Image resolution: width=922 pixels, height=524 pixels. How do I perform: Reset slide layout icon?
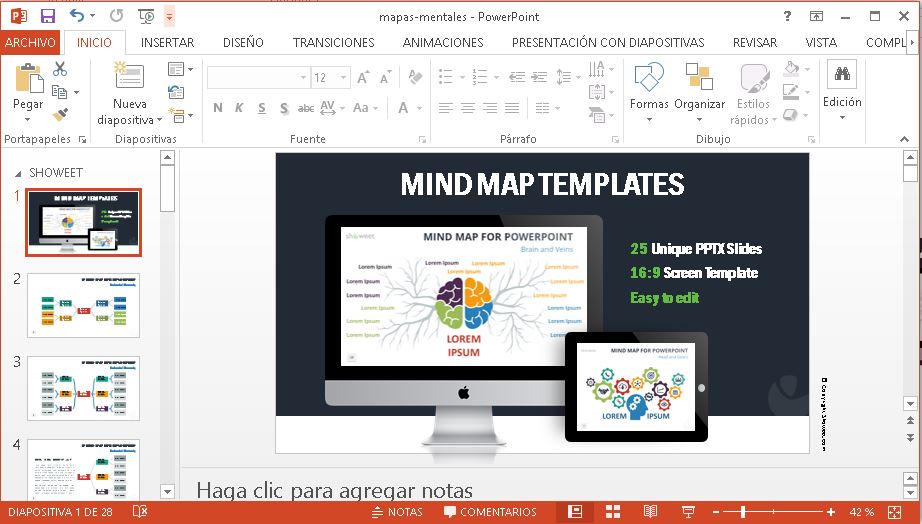point(176,92)
